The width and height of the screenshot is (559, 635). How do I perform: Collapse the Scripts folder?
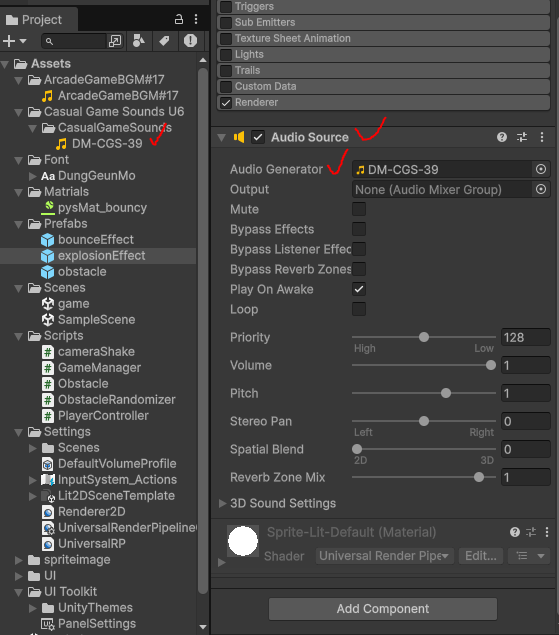click(x=19, y=337)
